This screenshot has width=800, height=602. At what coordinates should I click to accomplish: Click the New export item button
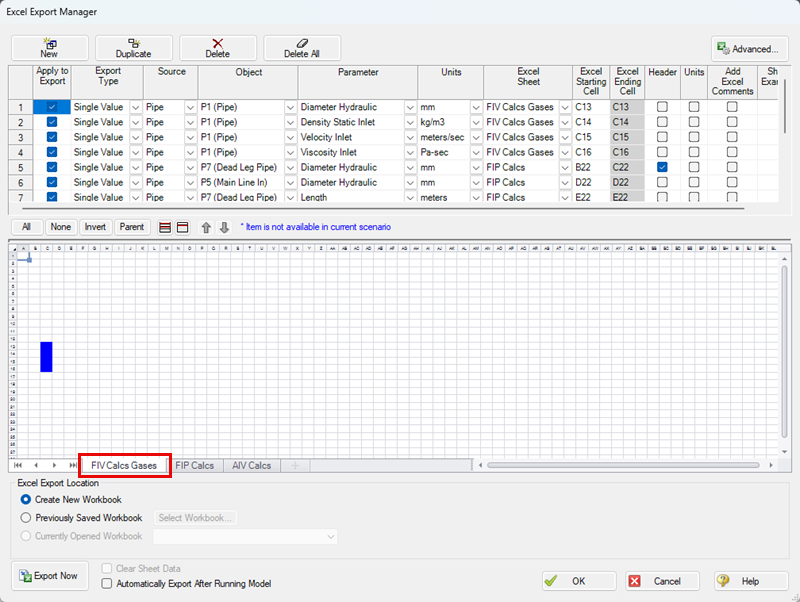pyautogui.click(x=49, y=48)
